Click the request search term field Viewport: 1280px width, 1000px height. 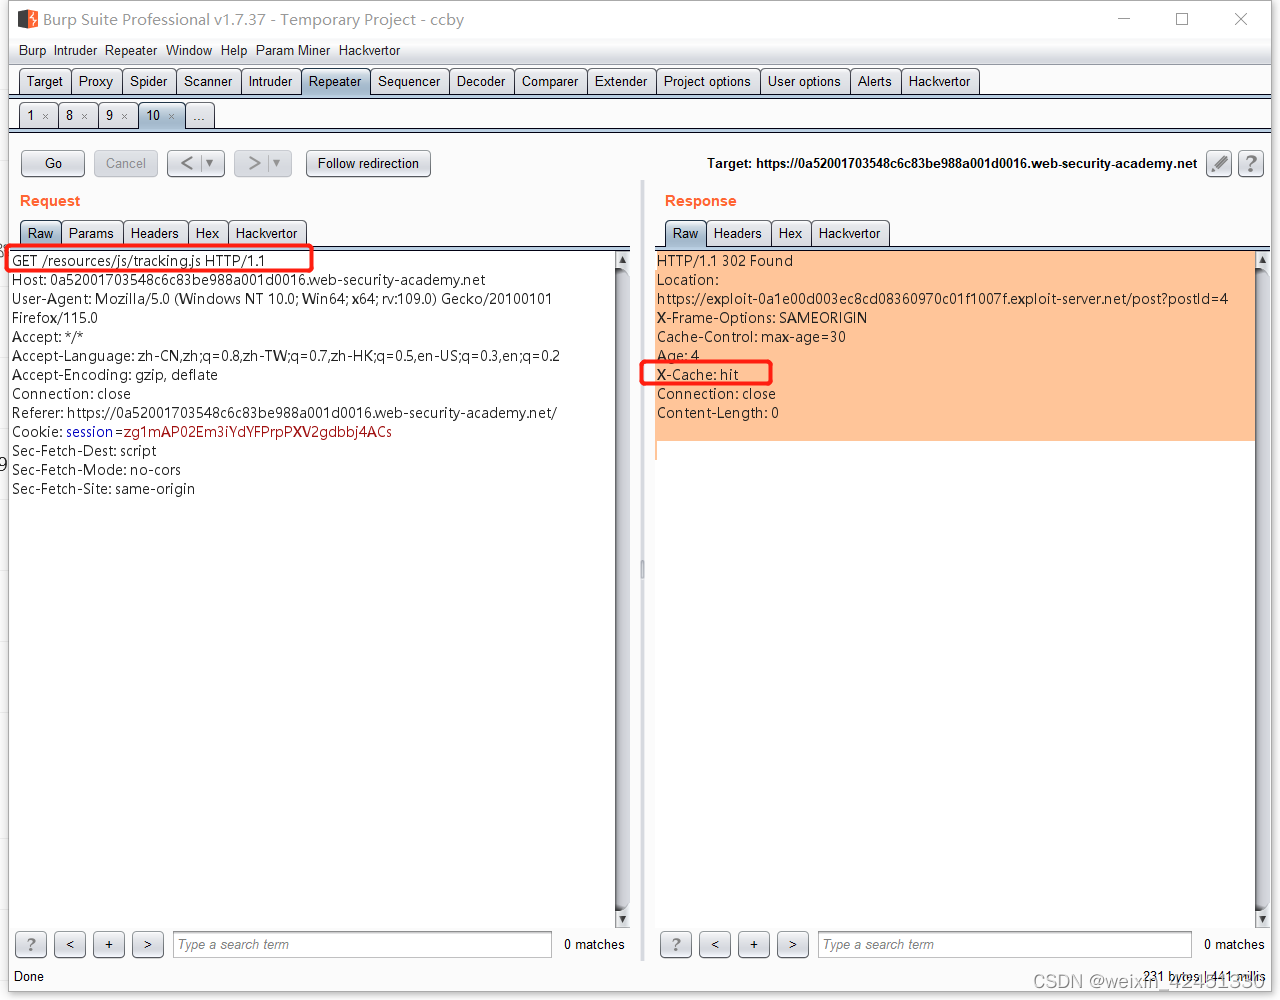coord(362,944)
